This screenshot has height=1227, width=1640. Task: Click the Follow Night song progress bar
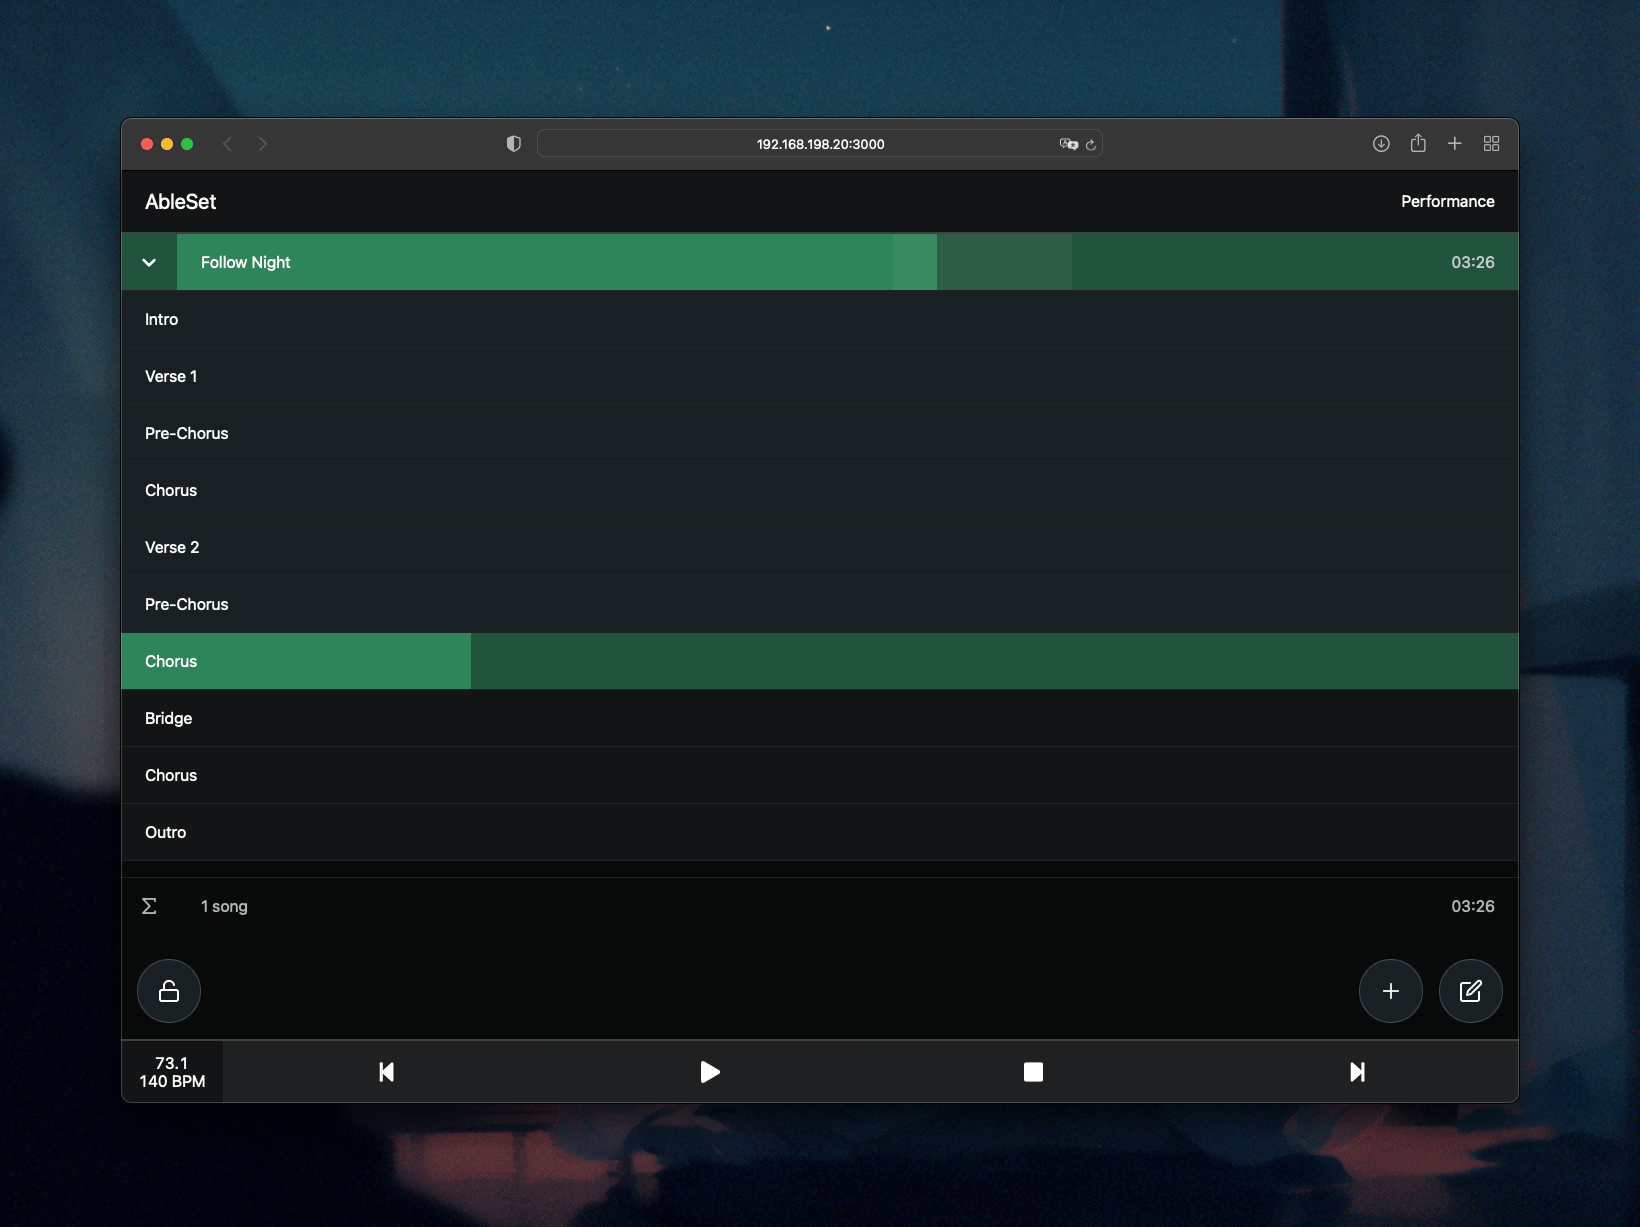(x=800, y=262)
